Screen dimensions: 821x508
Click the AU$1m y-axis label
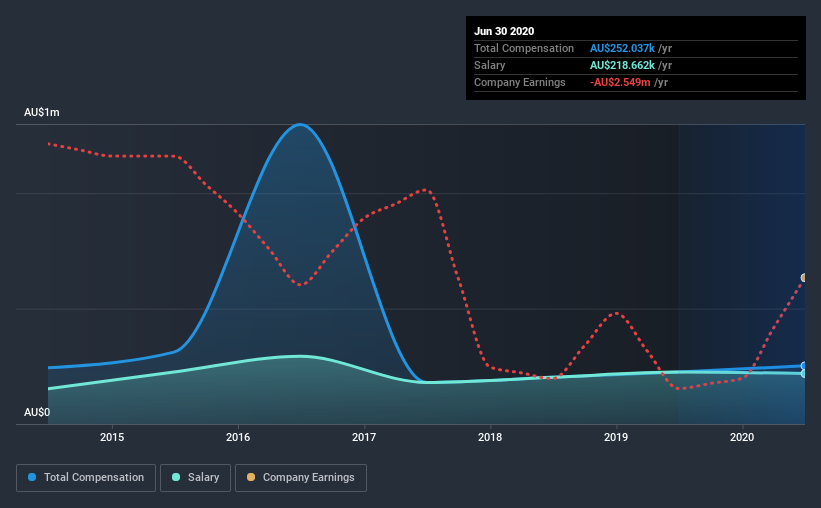42,113
